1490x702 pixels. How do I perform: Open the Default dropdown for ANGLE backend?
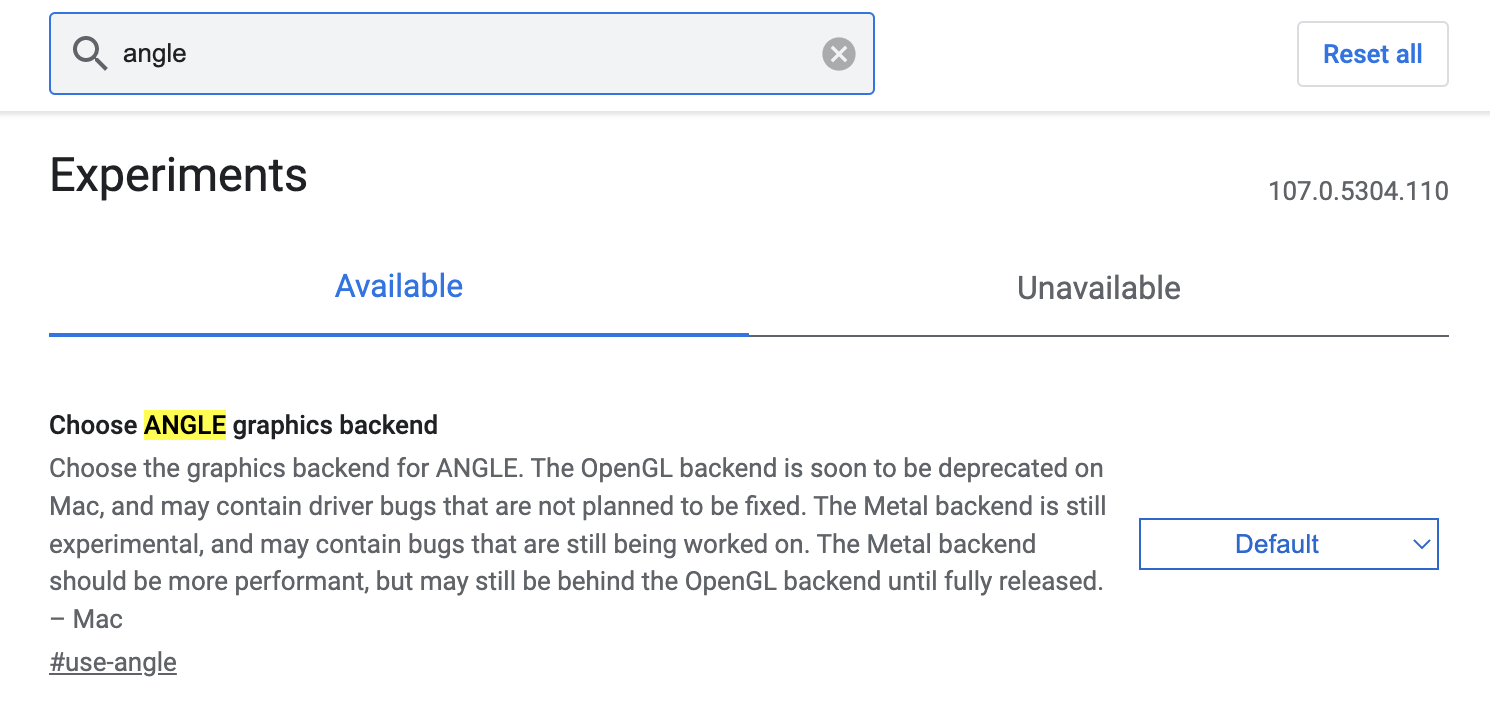coord(1288,544)
